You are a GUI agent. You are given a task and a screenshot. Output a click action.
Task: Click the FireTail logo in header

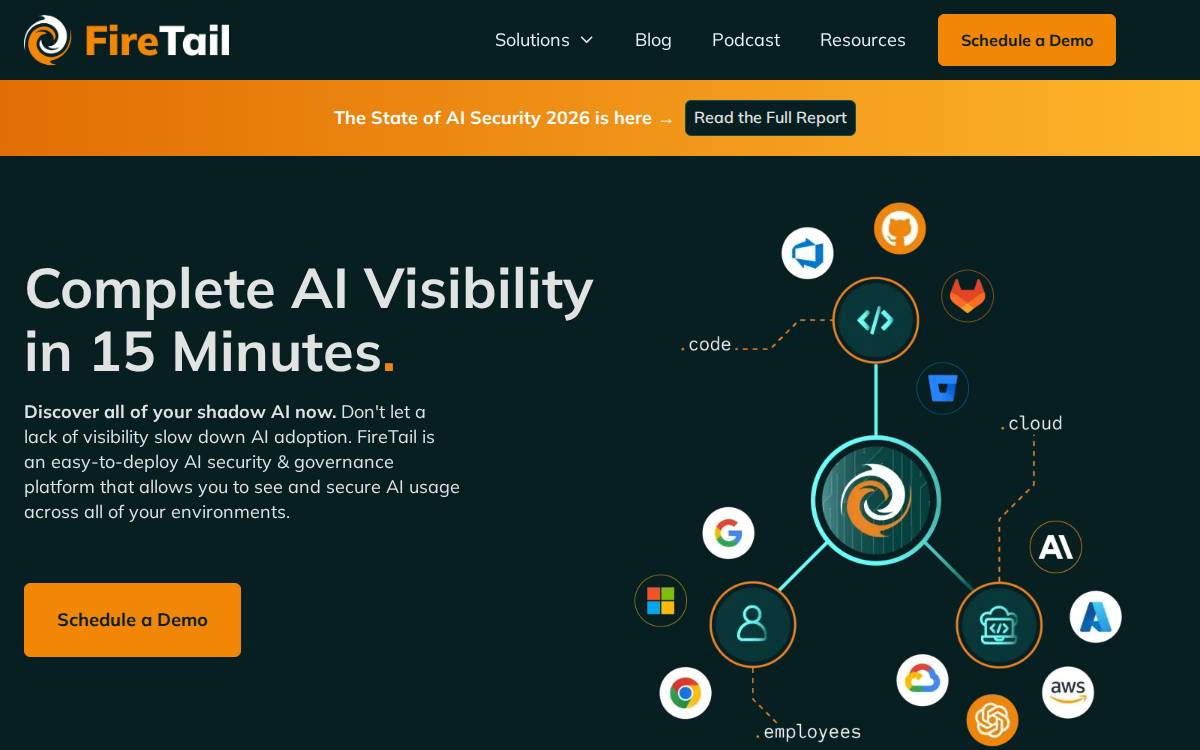point(127,40)
